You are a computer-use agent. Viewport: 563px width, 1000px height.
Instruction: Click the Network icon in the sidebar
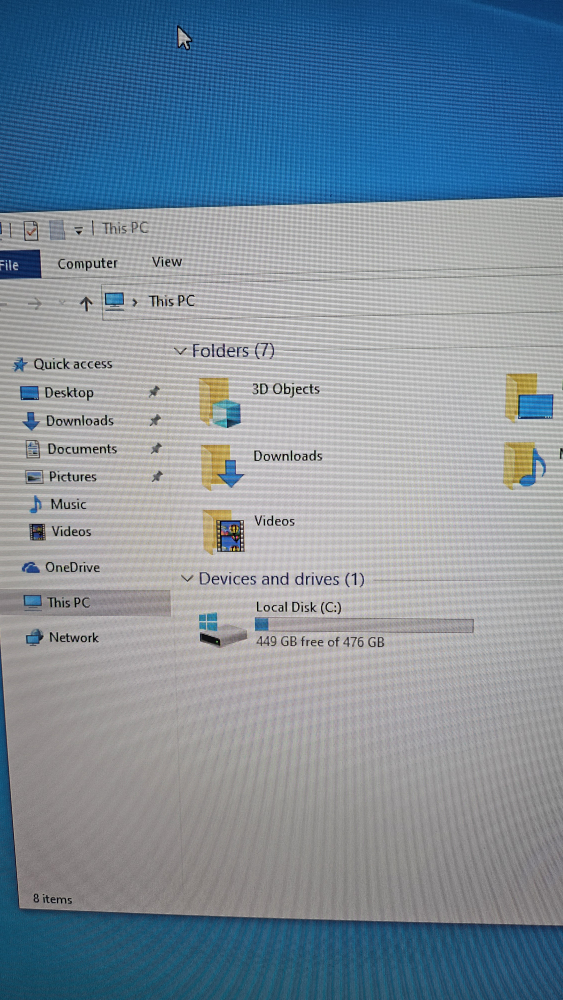click(x=34, y=638)
